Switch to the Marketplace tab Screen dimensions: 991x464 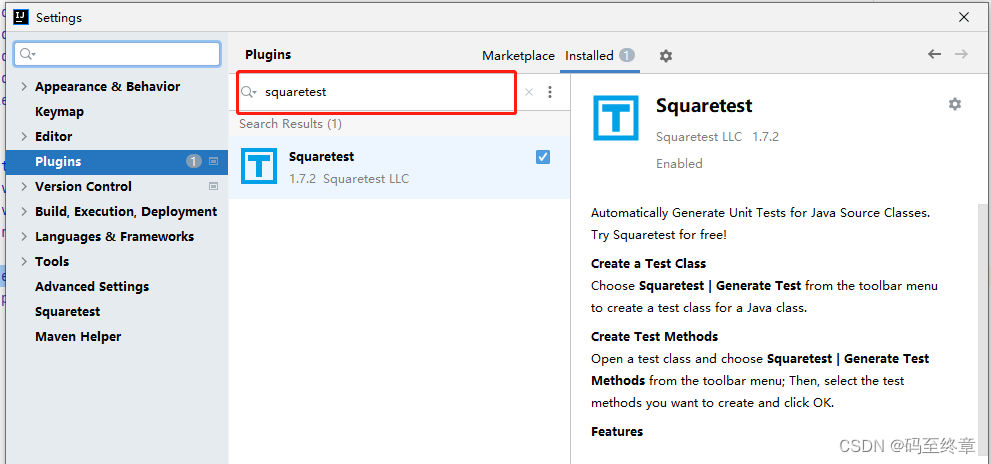pos(518,56)
